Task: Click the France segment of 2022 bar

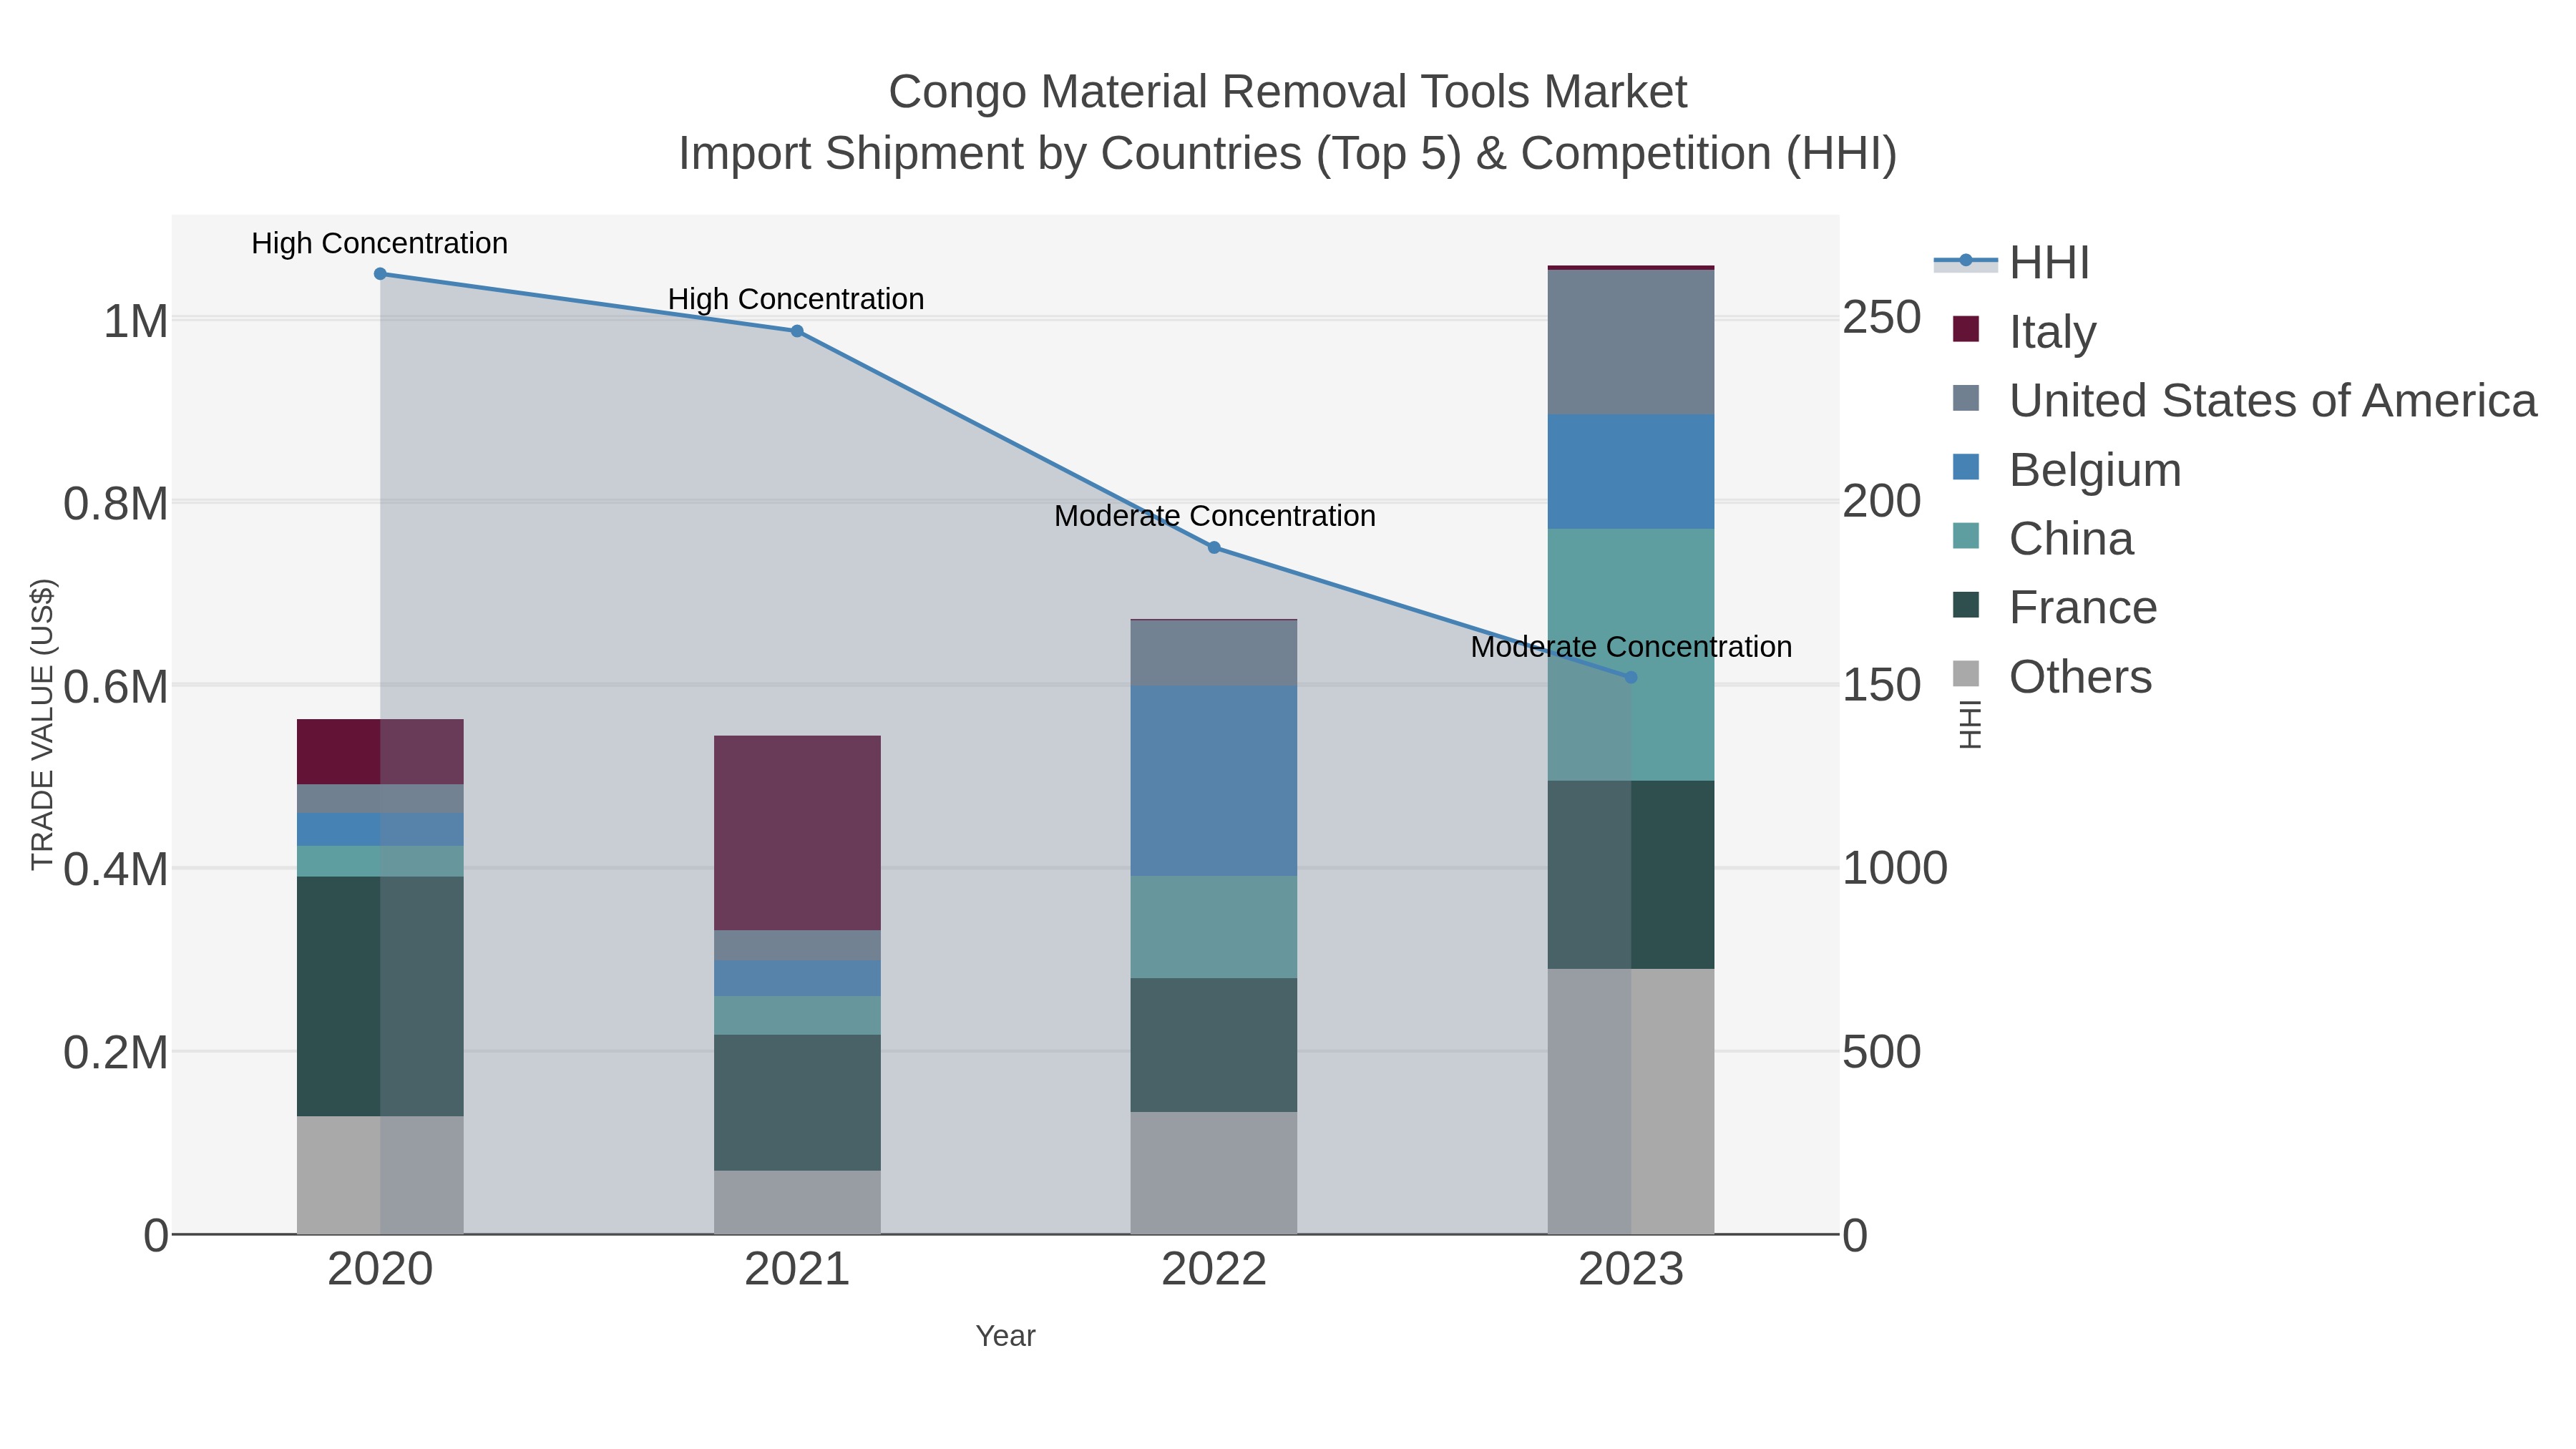Action: pyautogui.click(x=1214, y=1045)
